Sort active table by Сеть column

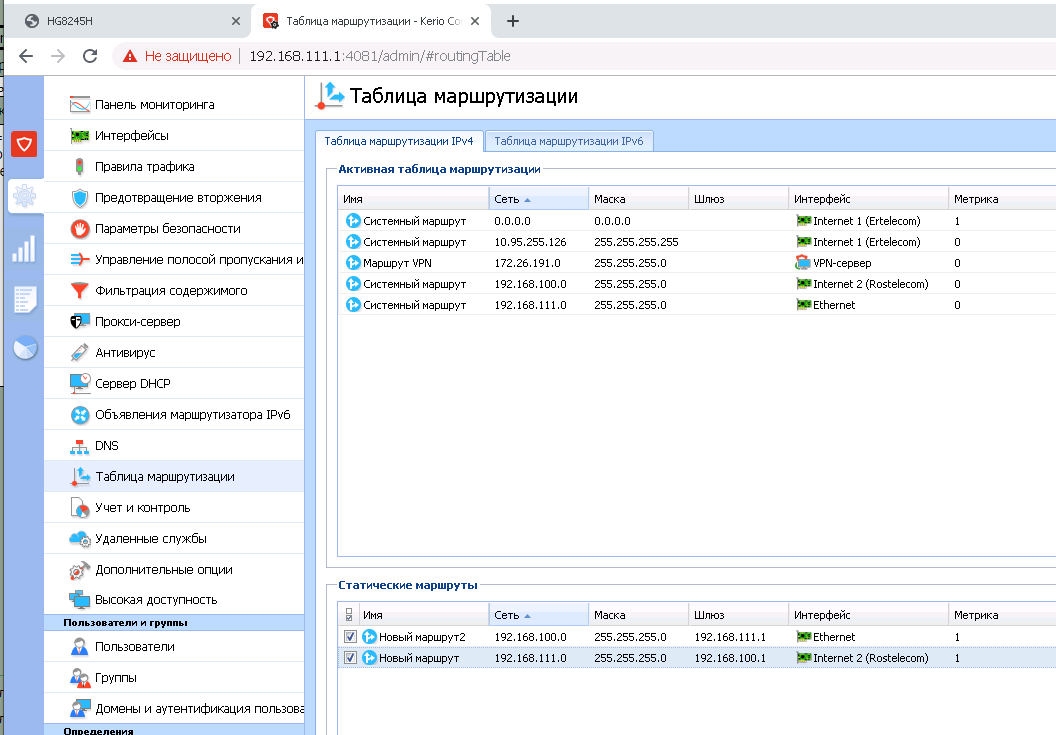tap(538, 199)
